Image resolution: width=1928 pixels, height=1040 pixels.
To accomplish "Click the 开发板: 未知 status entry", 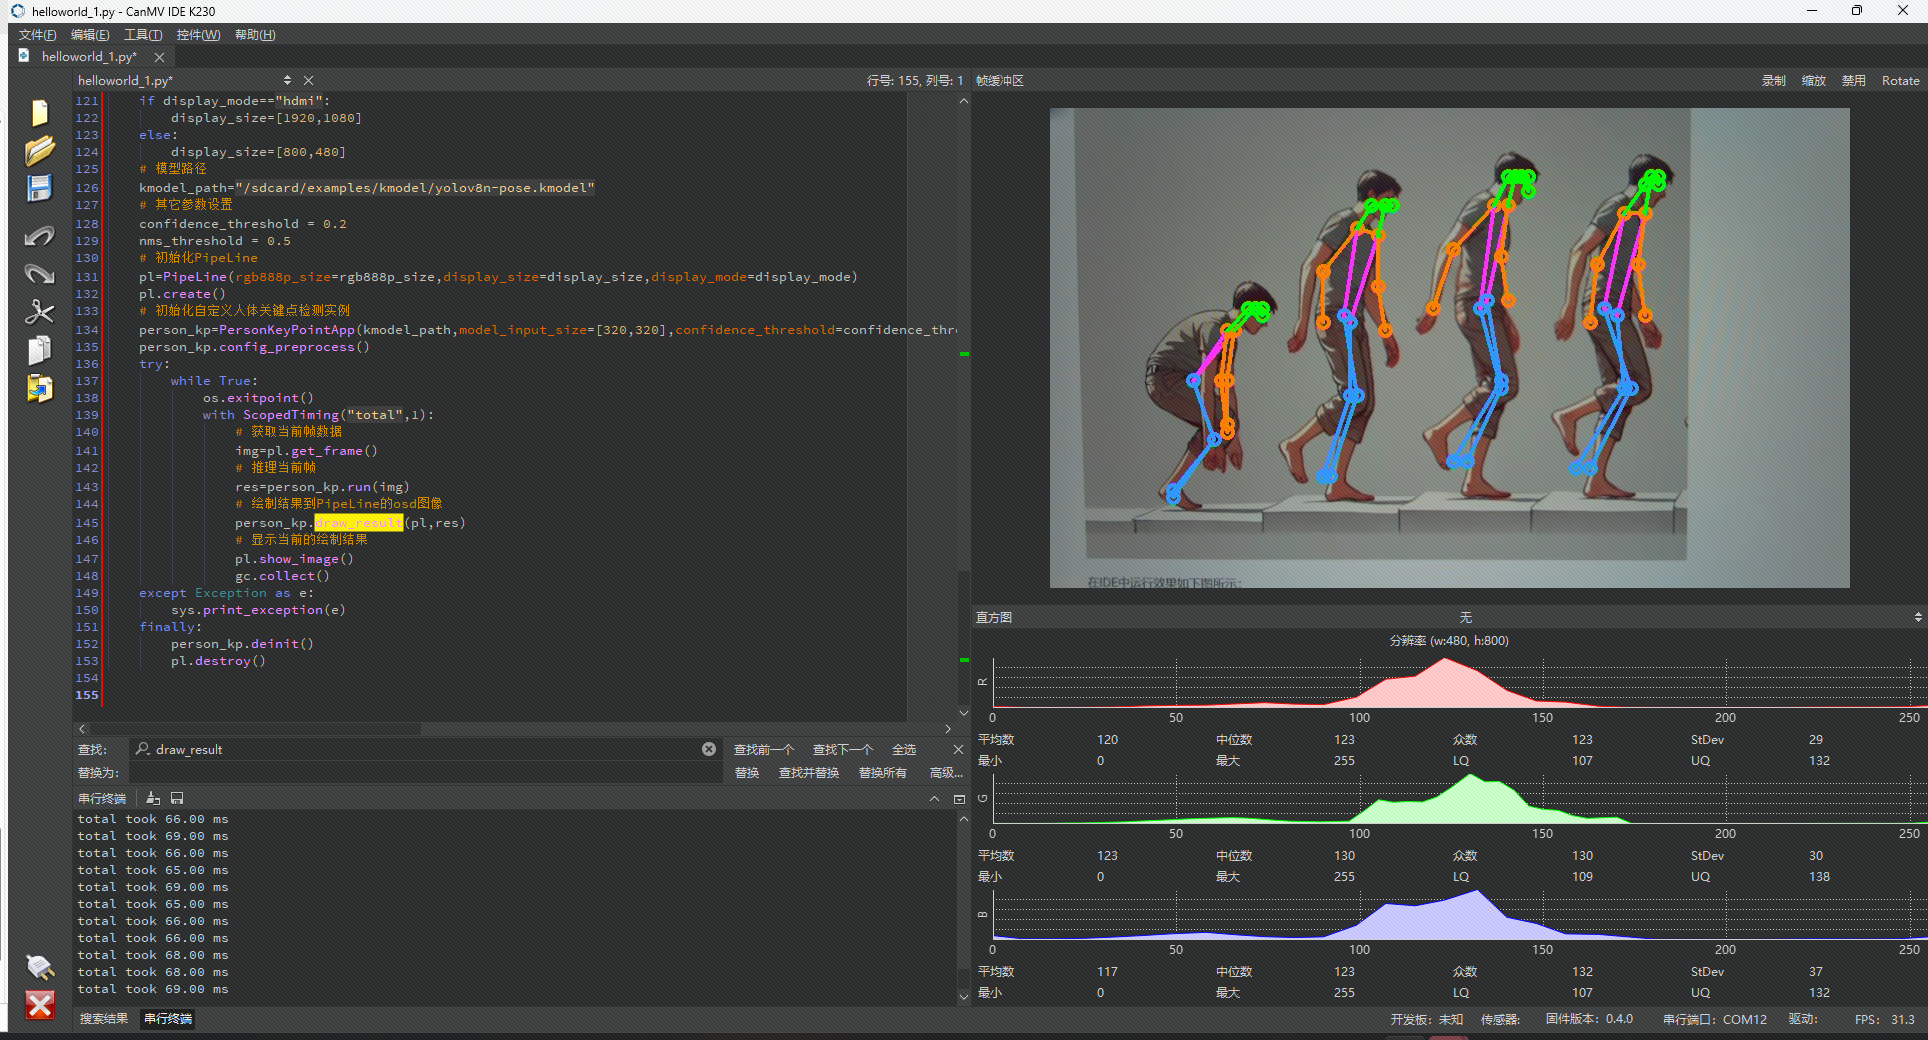I will point(1426,1019).
